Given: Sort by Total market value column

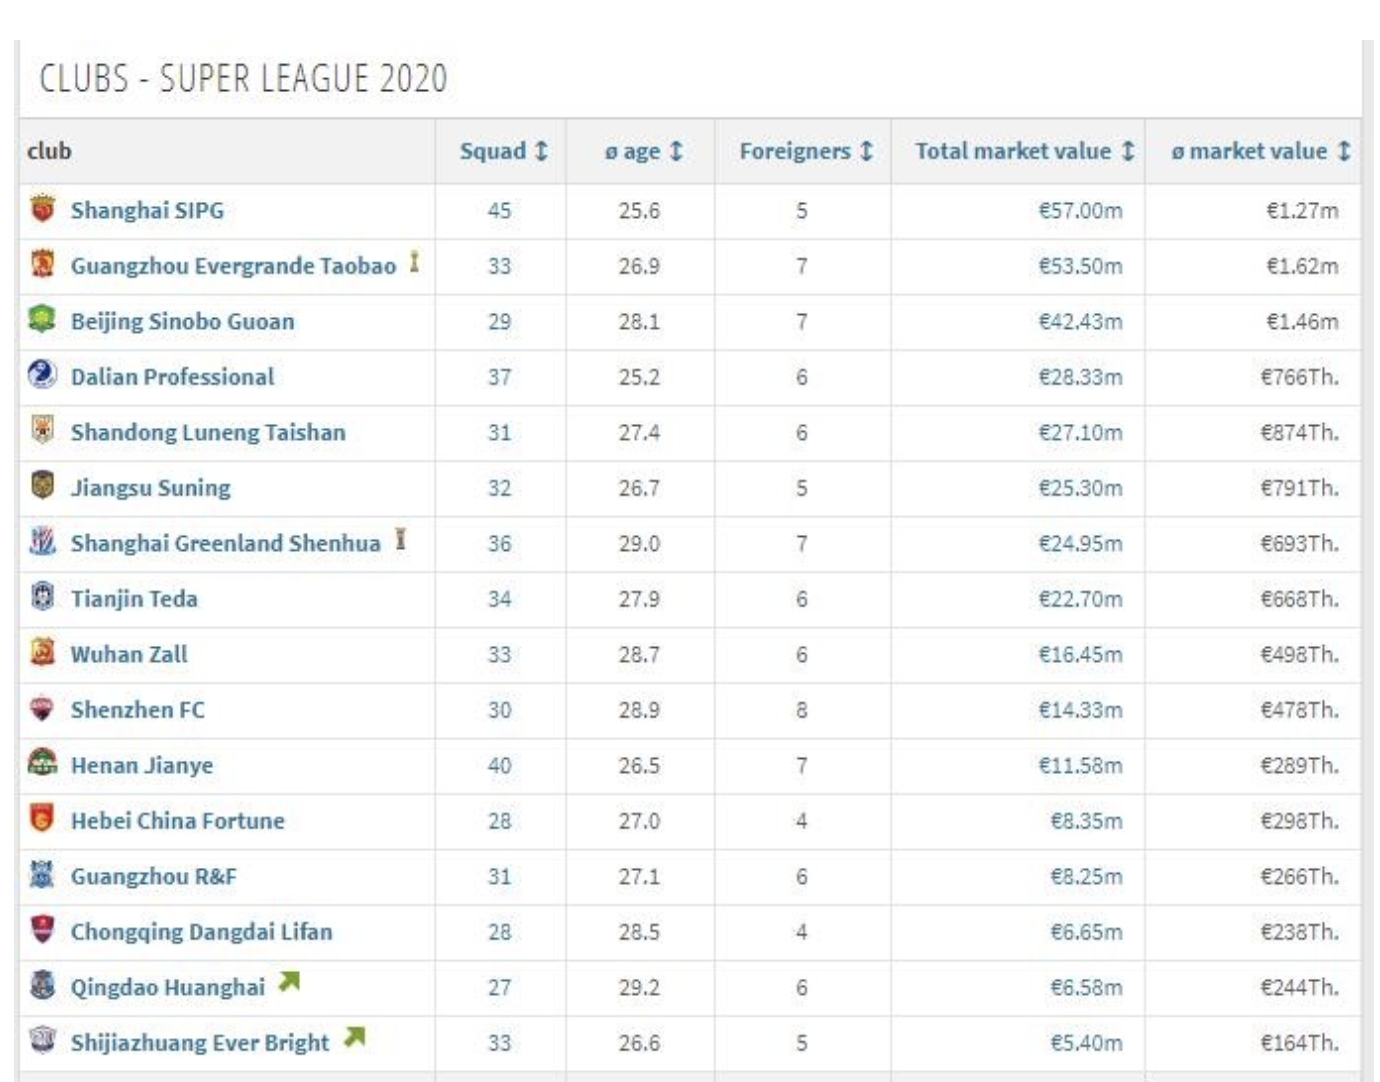Looking at the screenshot, I should pyautogui.click(x=1024, y=151).
